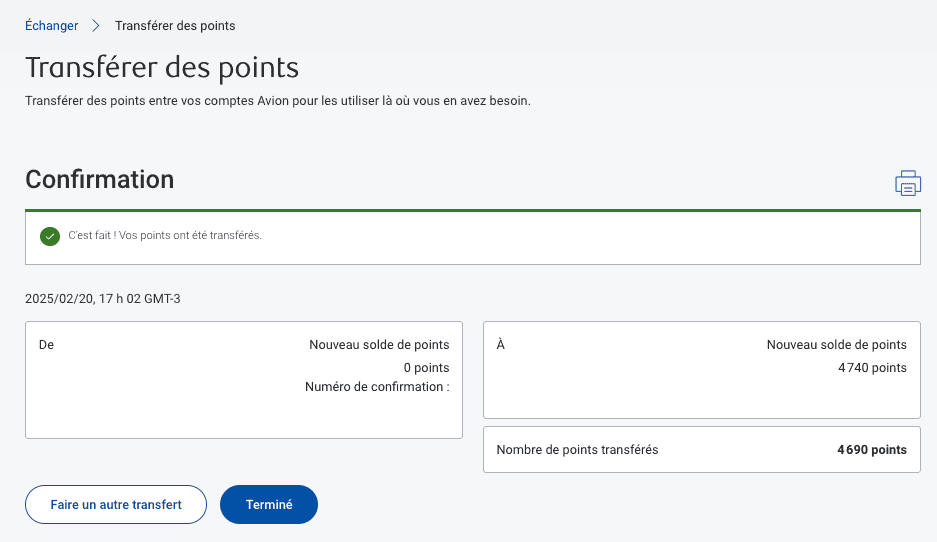
Task: Click the 'De' source account label
Action: pos(46,345)
